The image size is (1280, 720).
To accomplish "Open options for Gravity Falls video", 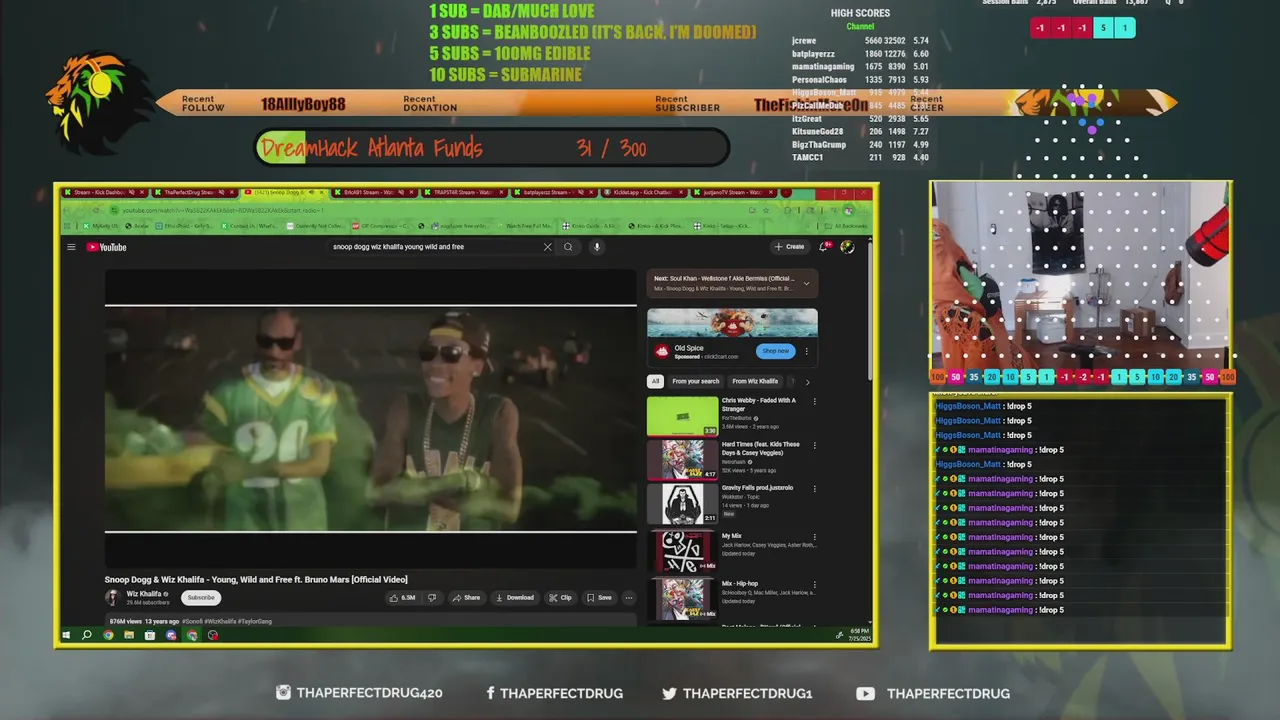I will [x=814, y=488].
